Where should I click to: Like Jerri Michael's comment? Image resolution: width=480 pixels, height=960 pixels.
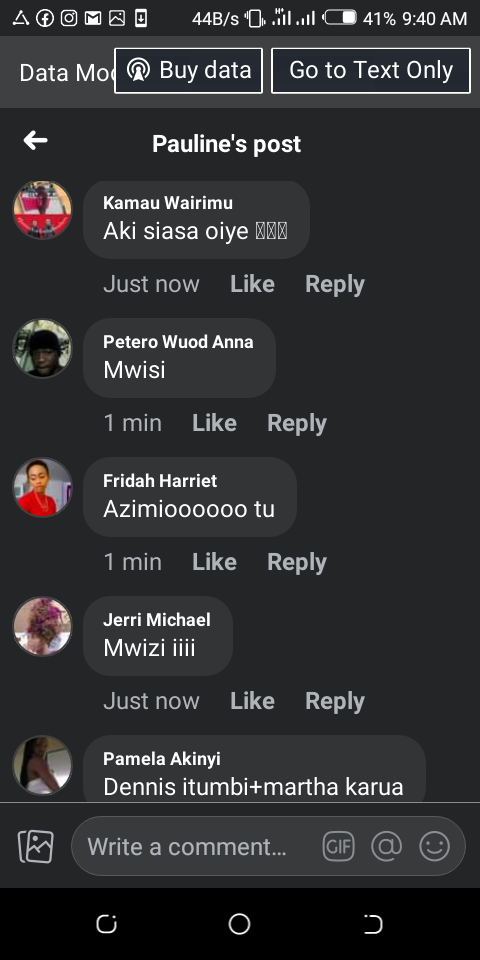tap(252, 701)
